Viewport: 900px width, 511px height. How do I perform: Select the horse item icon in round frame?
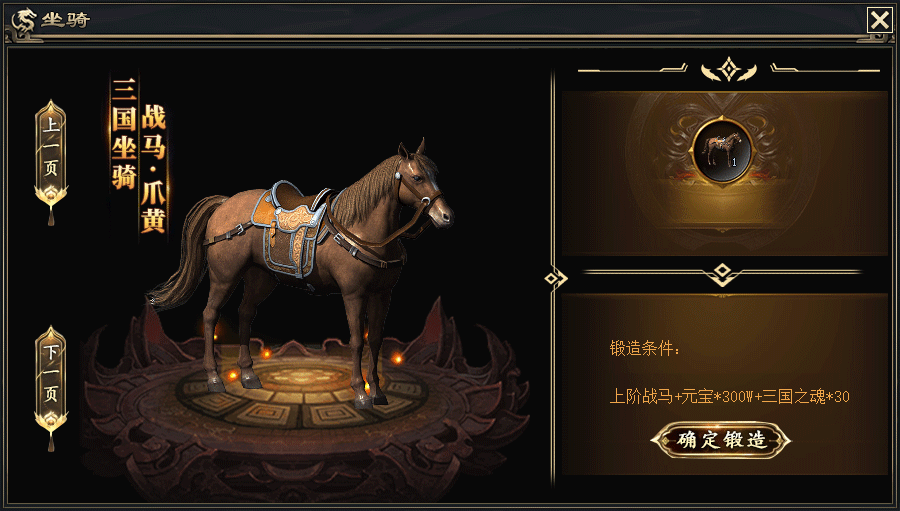point(722,150)
